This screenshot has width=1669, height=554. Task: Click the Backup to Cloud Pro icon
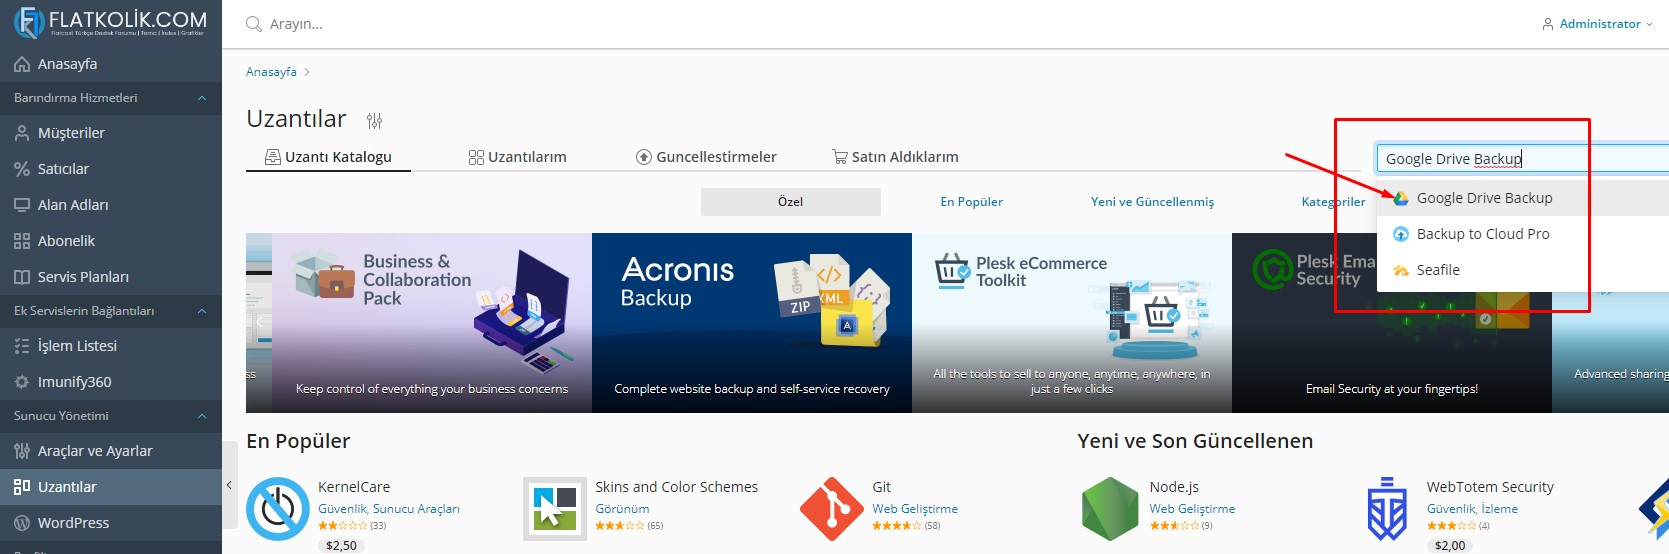point(1401,234)
